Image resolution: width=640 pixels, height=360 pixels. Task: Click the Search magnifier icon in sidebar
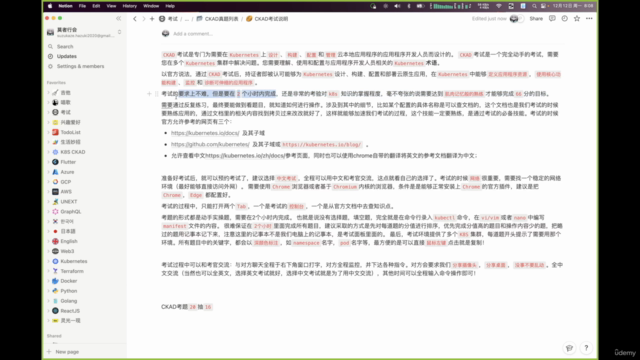51,47
